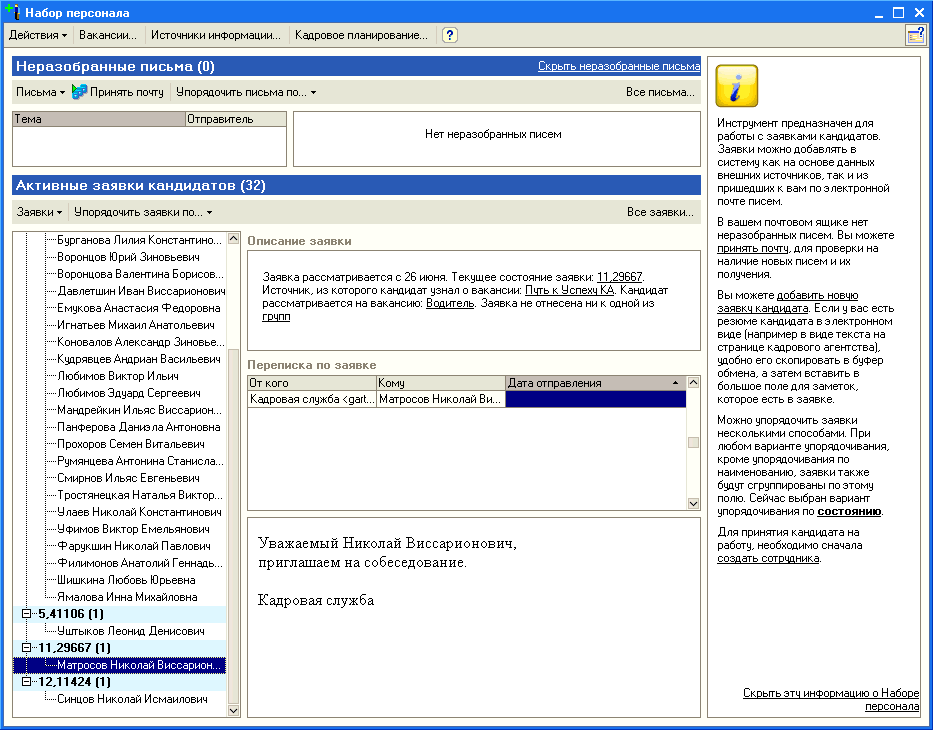Select Любимов Эдуард Сергеевич

(x=129, y=393)
